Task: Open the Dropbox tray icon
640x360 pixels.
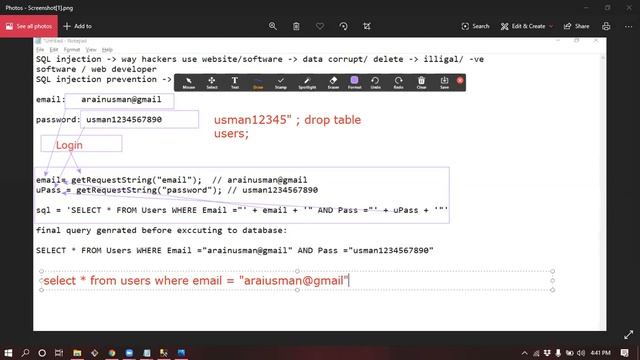Action: (547, 353)
